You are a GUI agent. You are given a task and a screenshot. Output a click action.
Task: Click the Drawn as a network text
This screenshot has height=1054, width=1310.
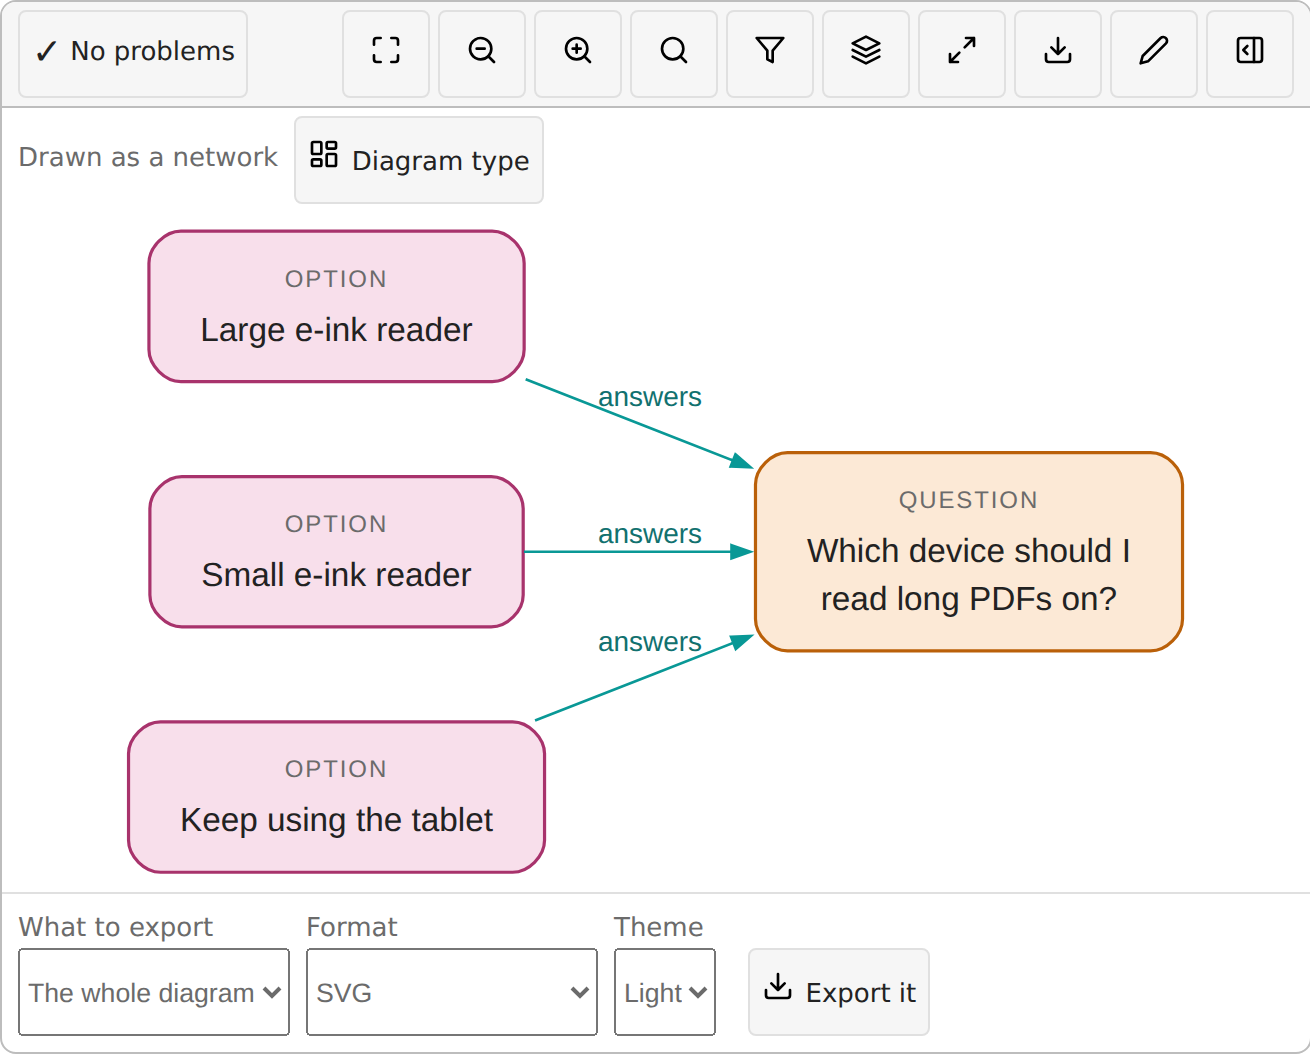tap(148, 157)
